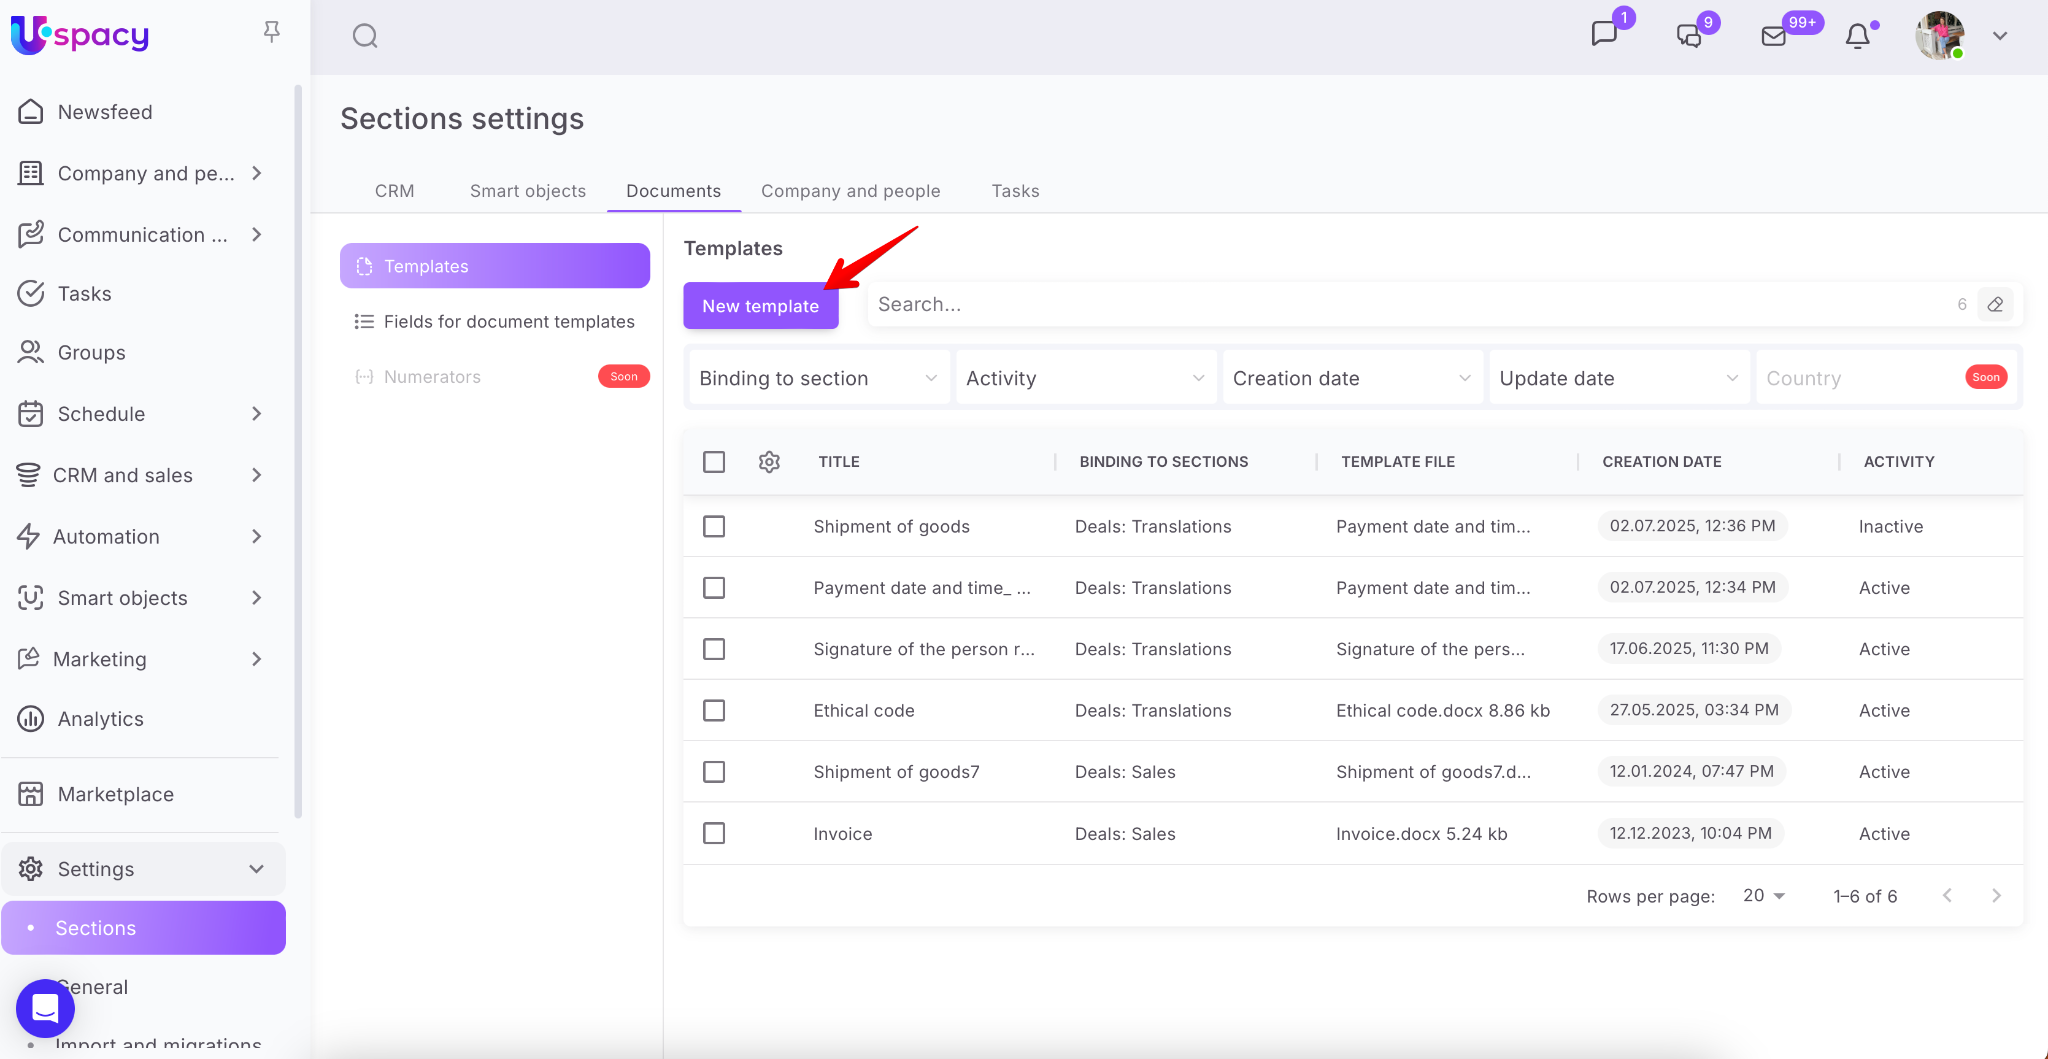2048x1059 pixels.
Task: Open the Analytics item in sidebar
Action: [x=100, y=719]
